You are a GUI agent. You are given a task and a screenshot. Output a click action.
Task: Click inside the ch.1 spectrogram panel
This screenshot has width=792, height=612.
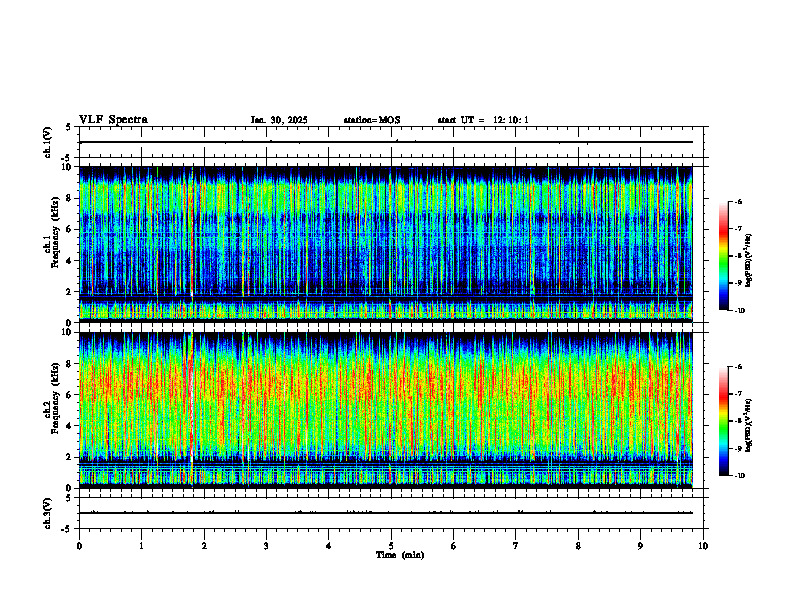386,244
